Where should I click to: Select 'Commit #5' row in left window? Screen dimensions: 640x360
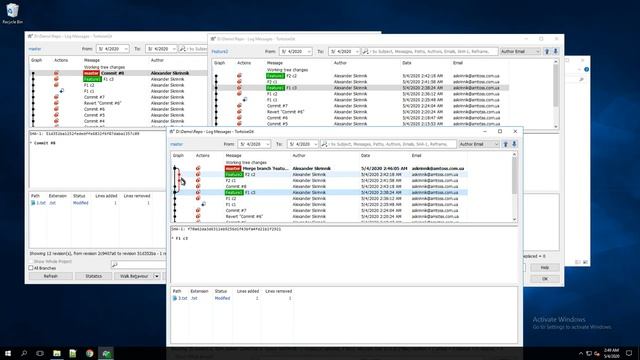[118, 115]
